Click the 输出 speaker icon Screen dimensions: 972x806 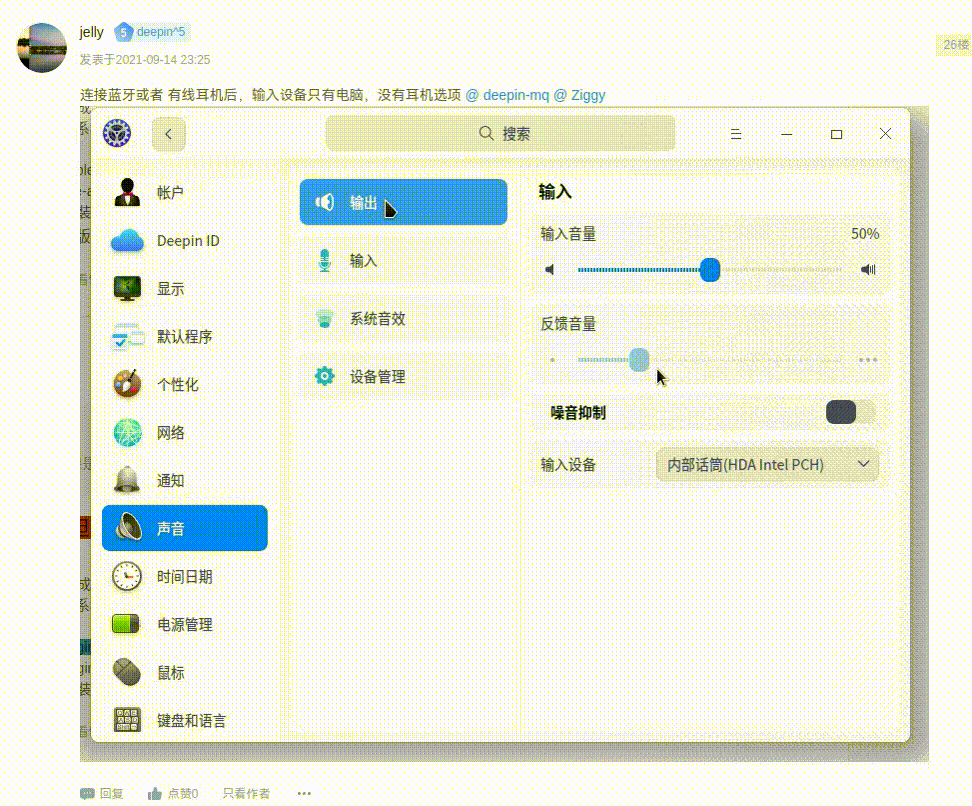click(x=325, y=202)
